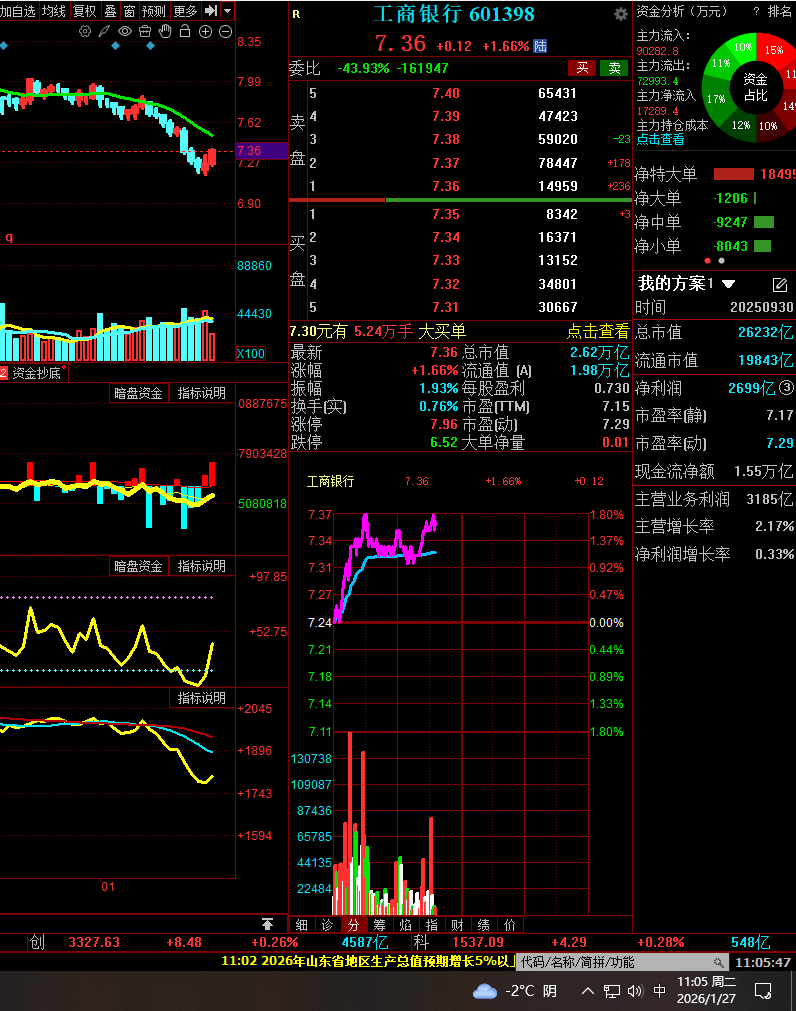Click 净小单 green bar
Image resolution: width=796 pixels, height=1011 pixels.
(762, 246)
